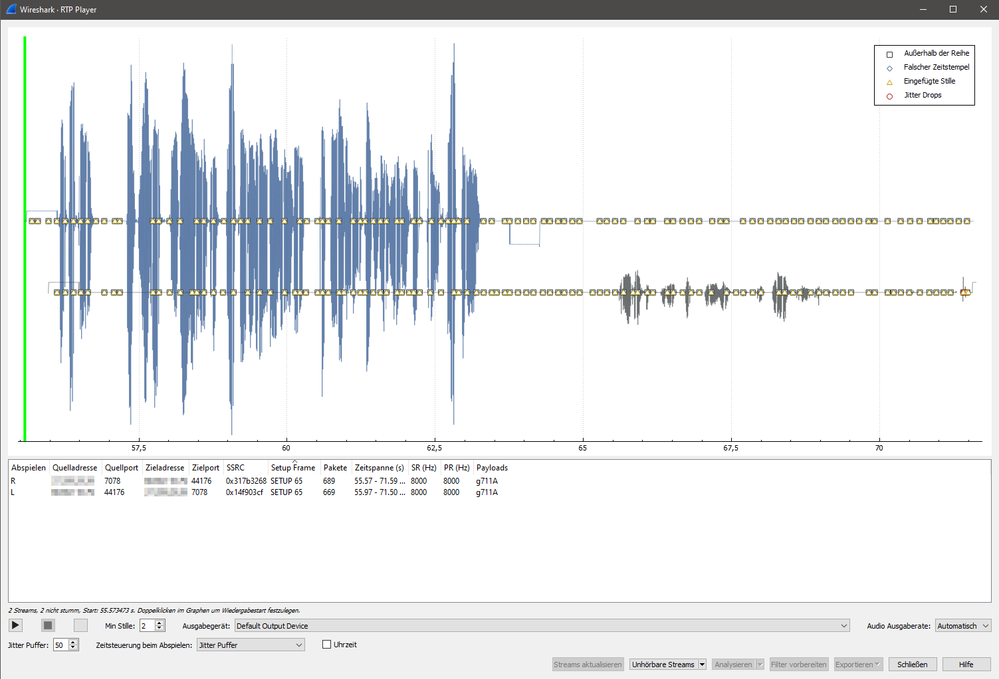Click the Wireshark fin icon in title bar
The height and width of the screenshot is (679, 999).
click(11, 10)
